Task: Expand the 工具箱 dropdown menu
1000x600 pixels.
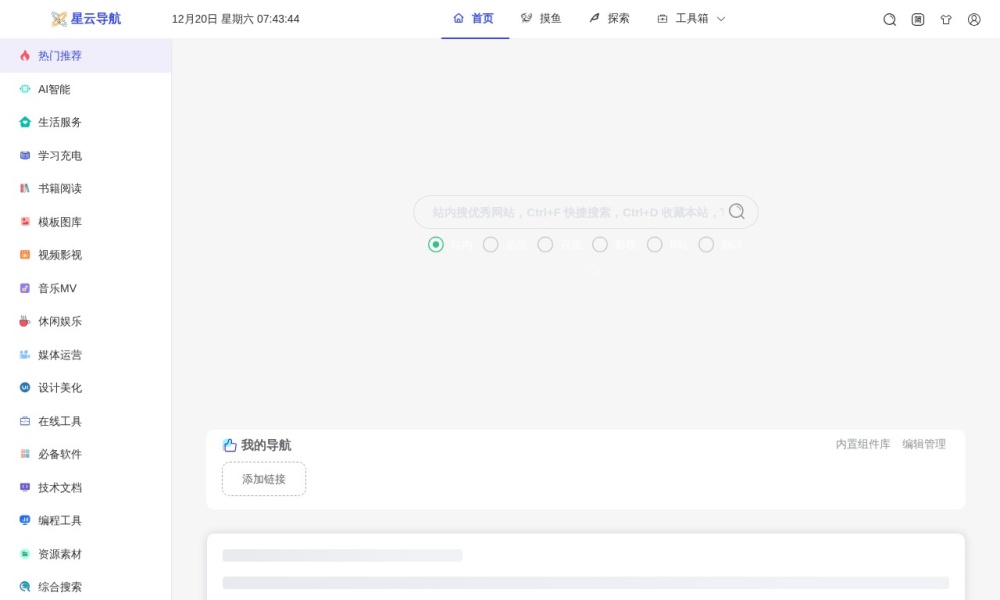Action: (x=691, y=19)
